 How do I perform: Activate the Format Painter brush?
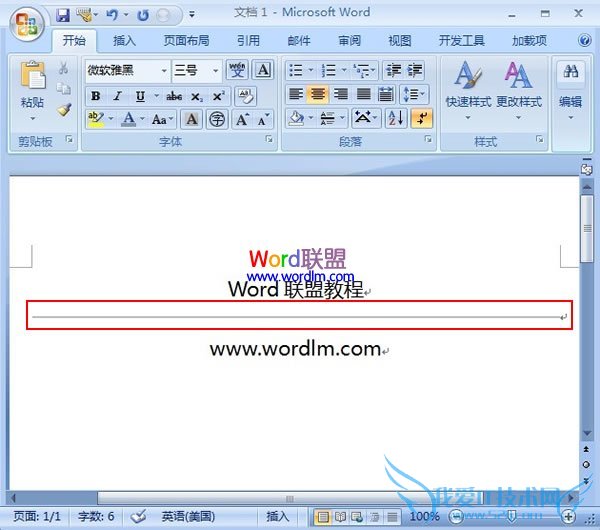coord(64,109)
